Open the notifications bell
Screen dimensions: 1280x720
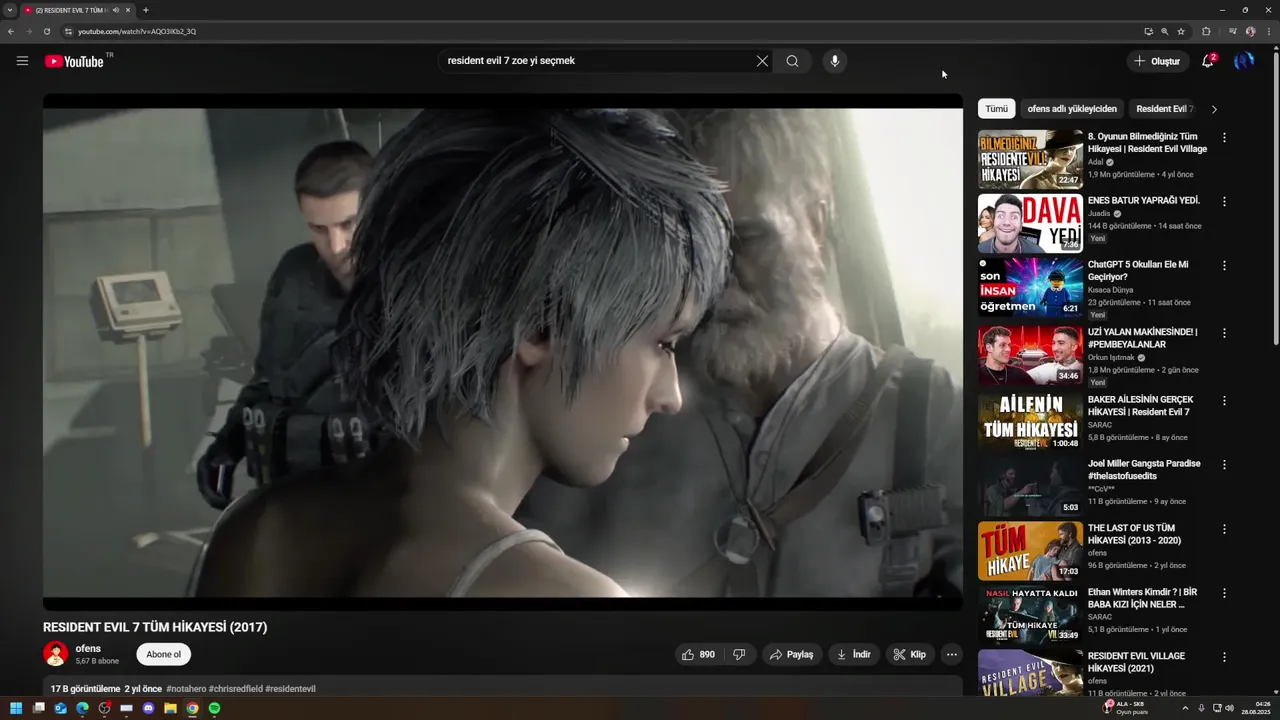[1208, 61]
